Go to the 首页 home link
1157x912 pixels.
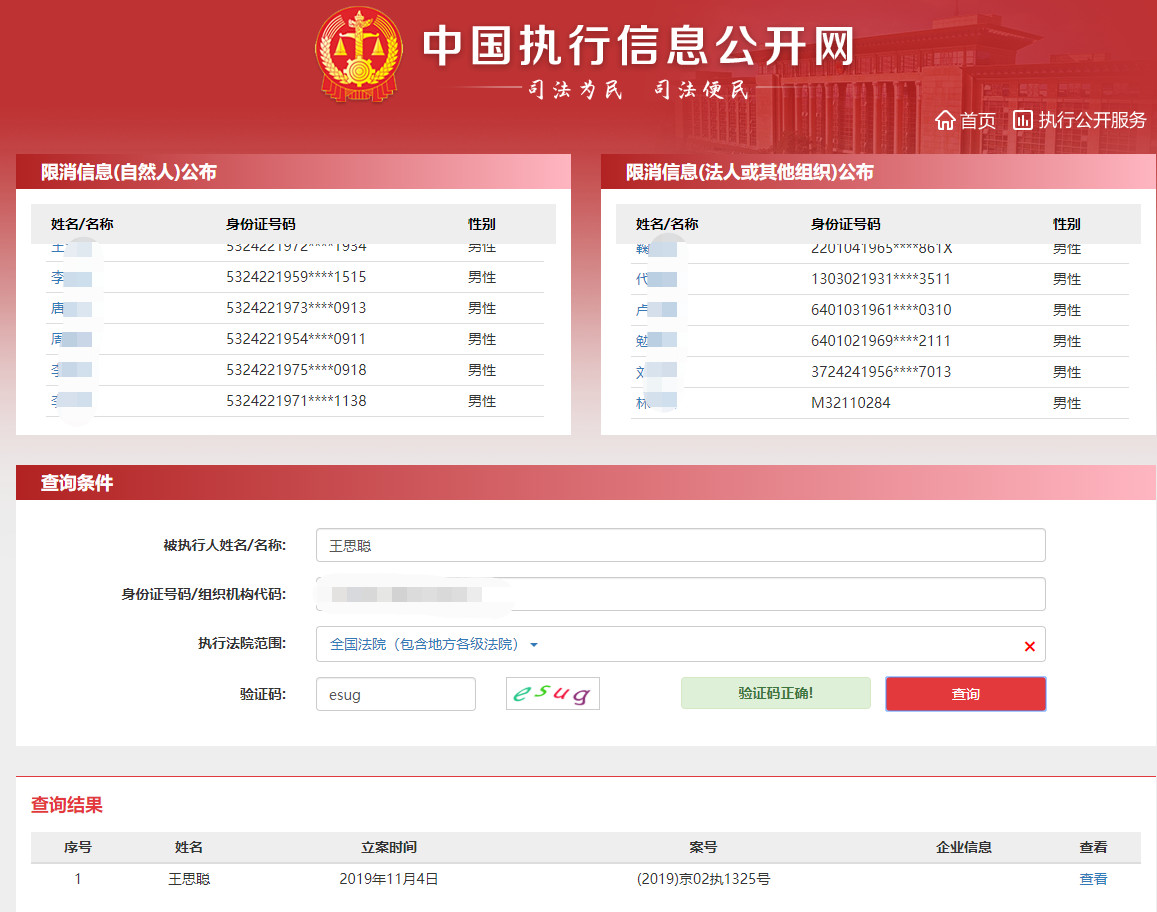[965, 120]
